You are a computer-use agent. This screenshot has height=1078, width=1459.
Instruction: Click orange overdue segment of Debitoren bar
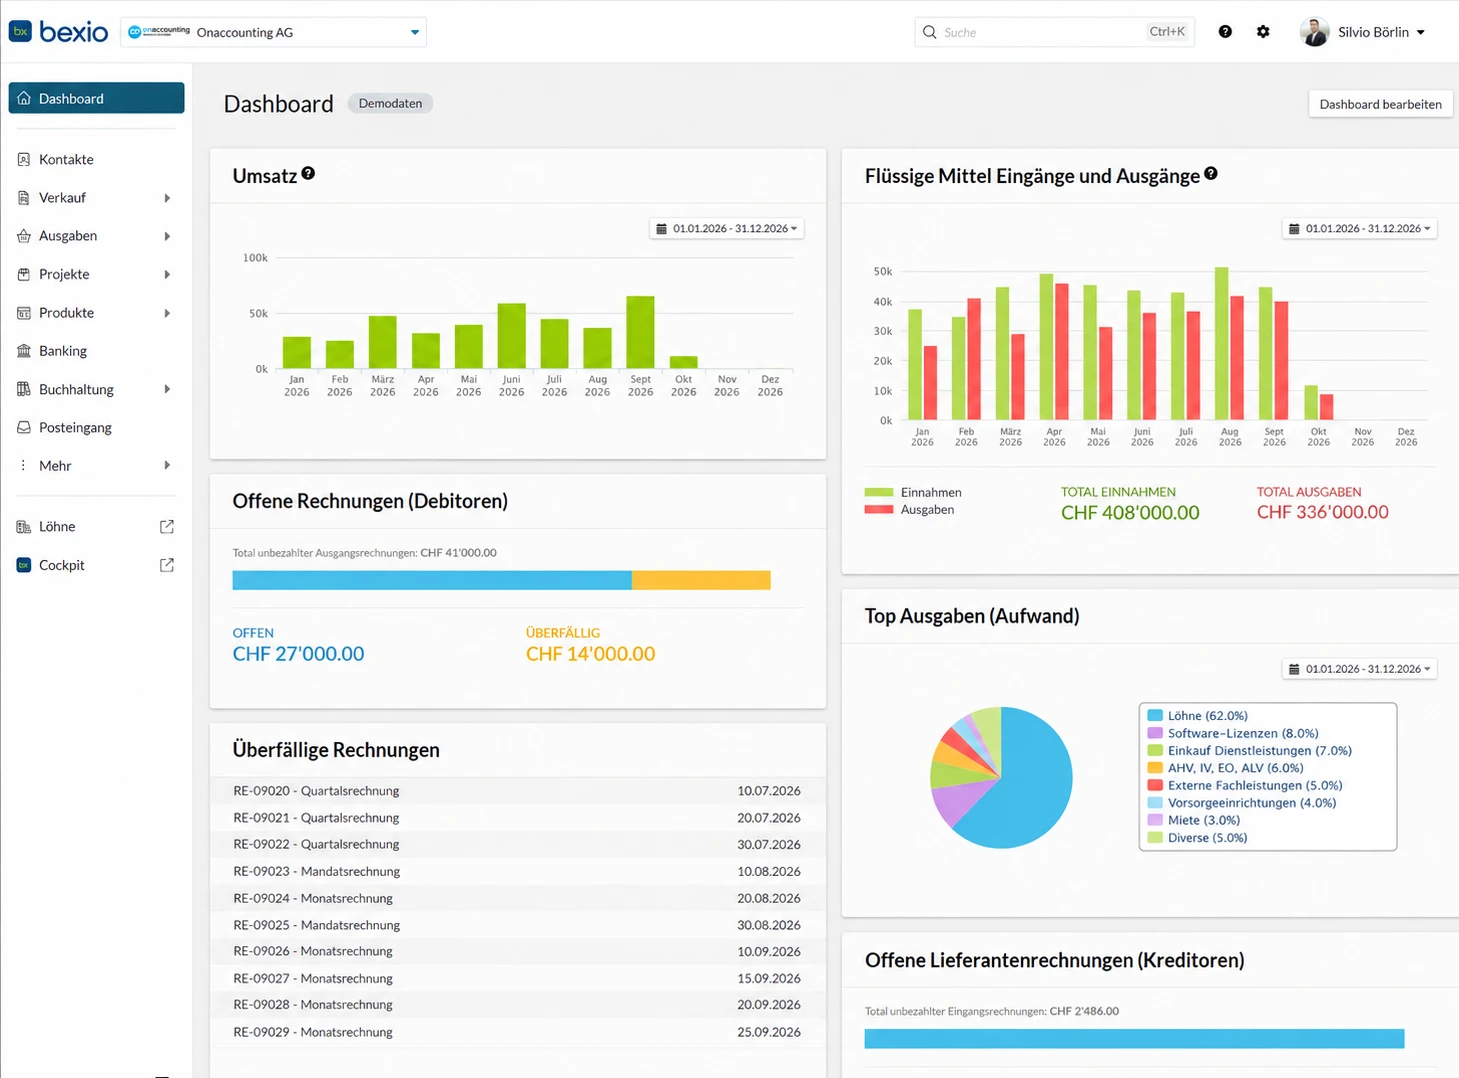point(701,580)
